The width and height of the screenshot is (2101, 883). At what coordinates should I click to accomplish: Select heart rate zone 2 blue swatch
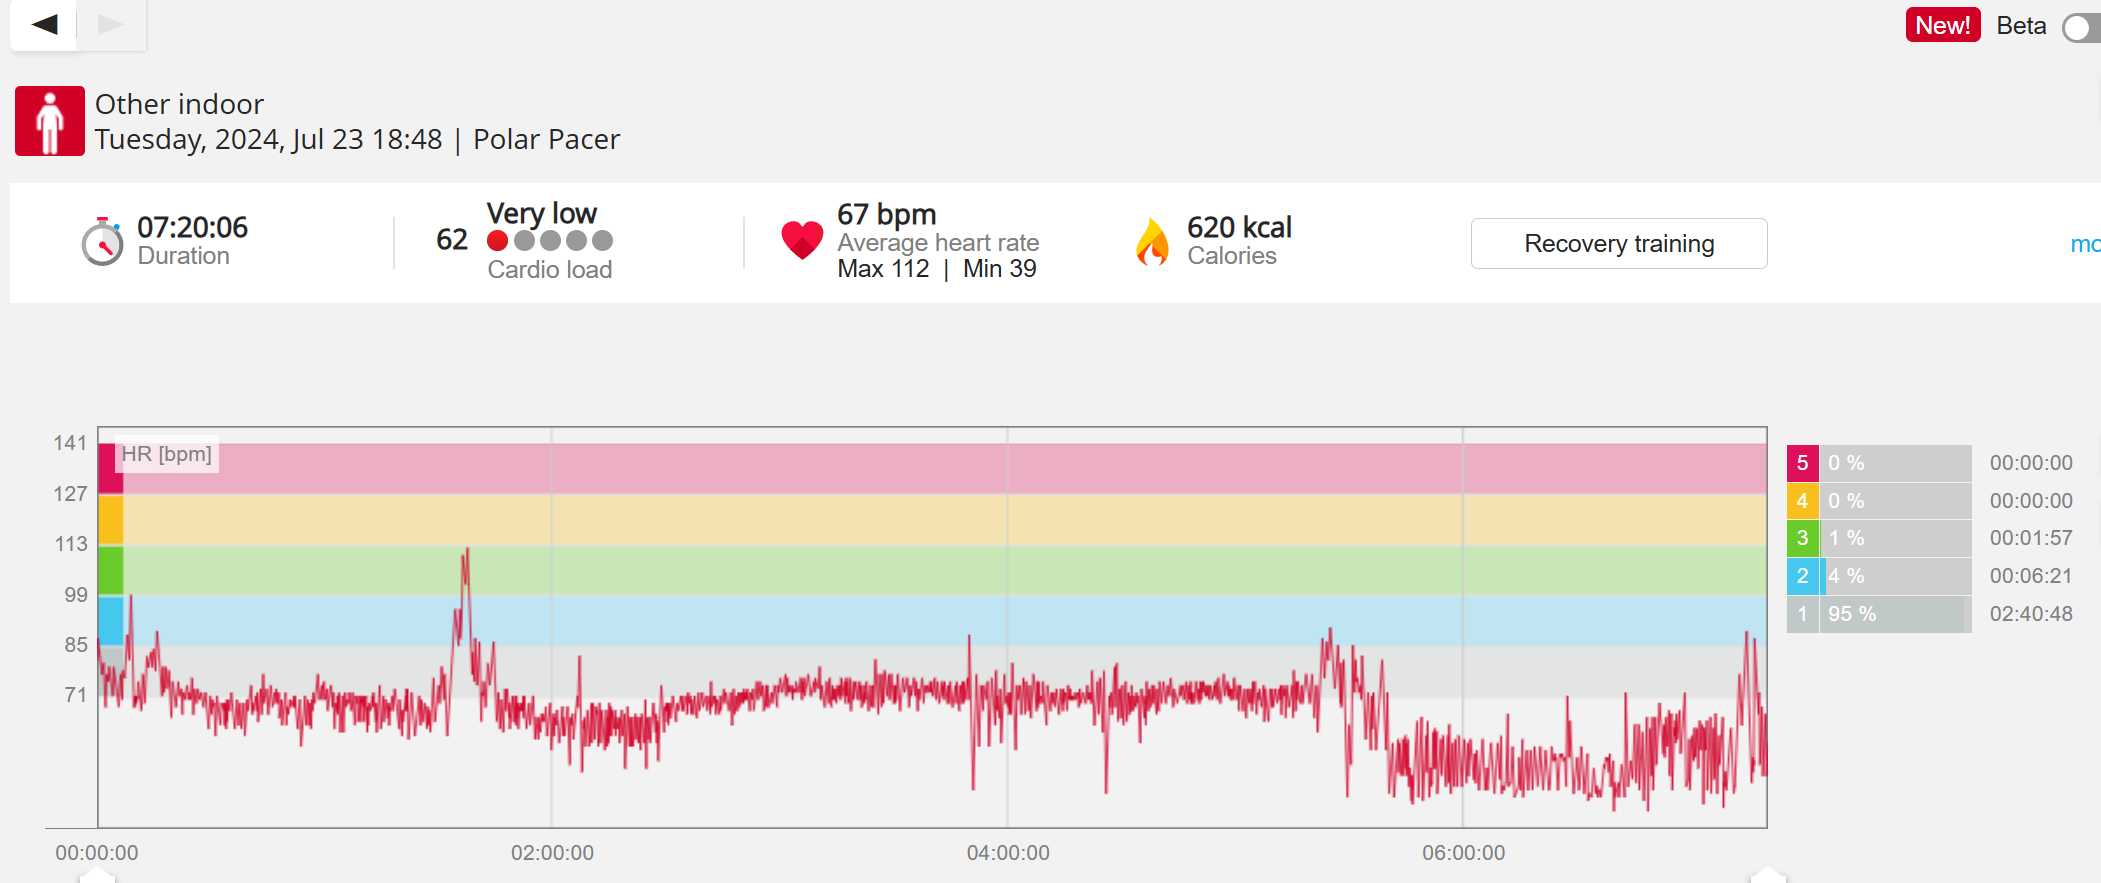click(1802, 576)
